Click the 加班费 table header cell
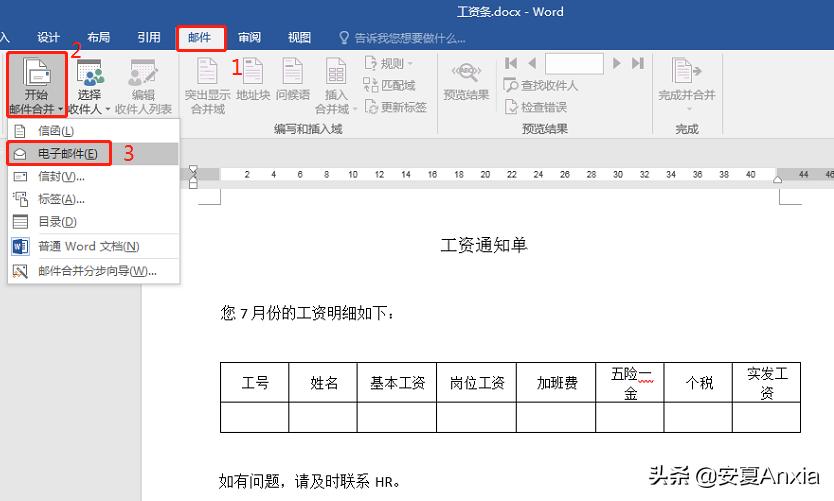The height and width of the screenshot is (501, 834). click(556, 382)
